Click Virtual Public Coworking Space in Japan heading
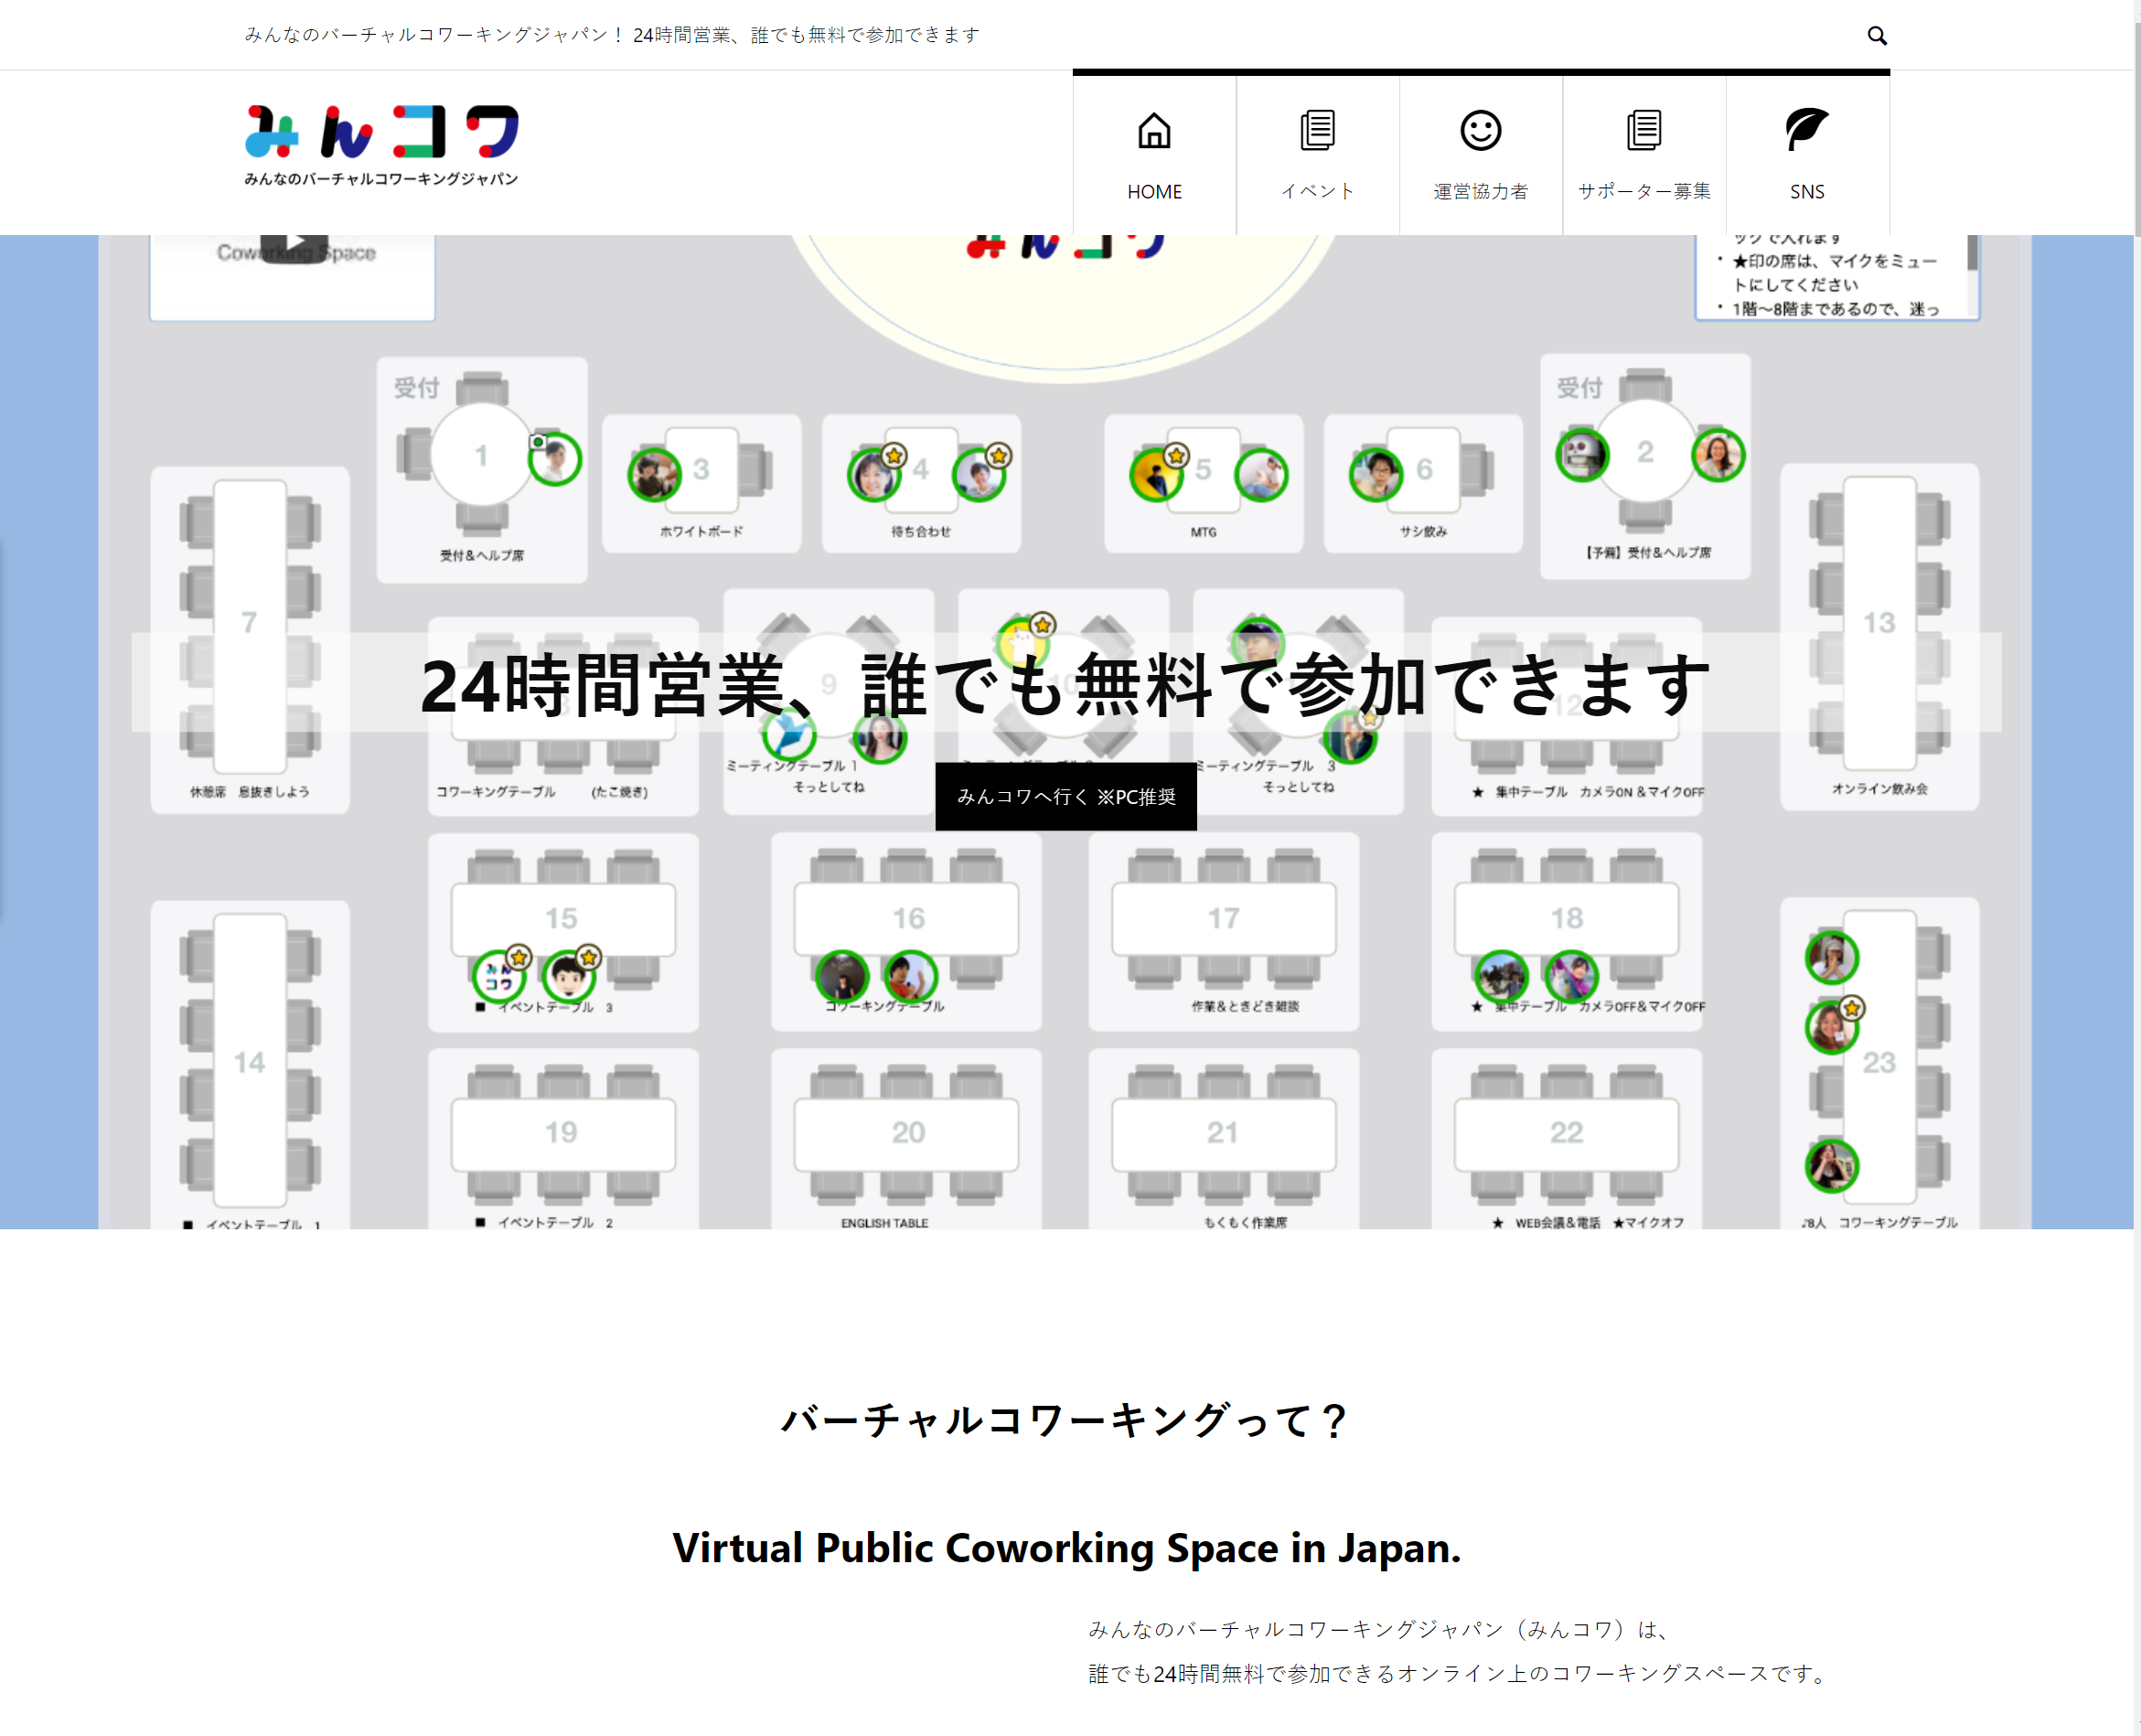Image resolution: width=2141 pixels, height=1736 pixels. point(1066,1548)
